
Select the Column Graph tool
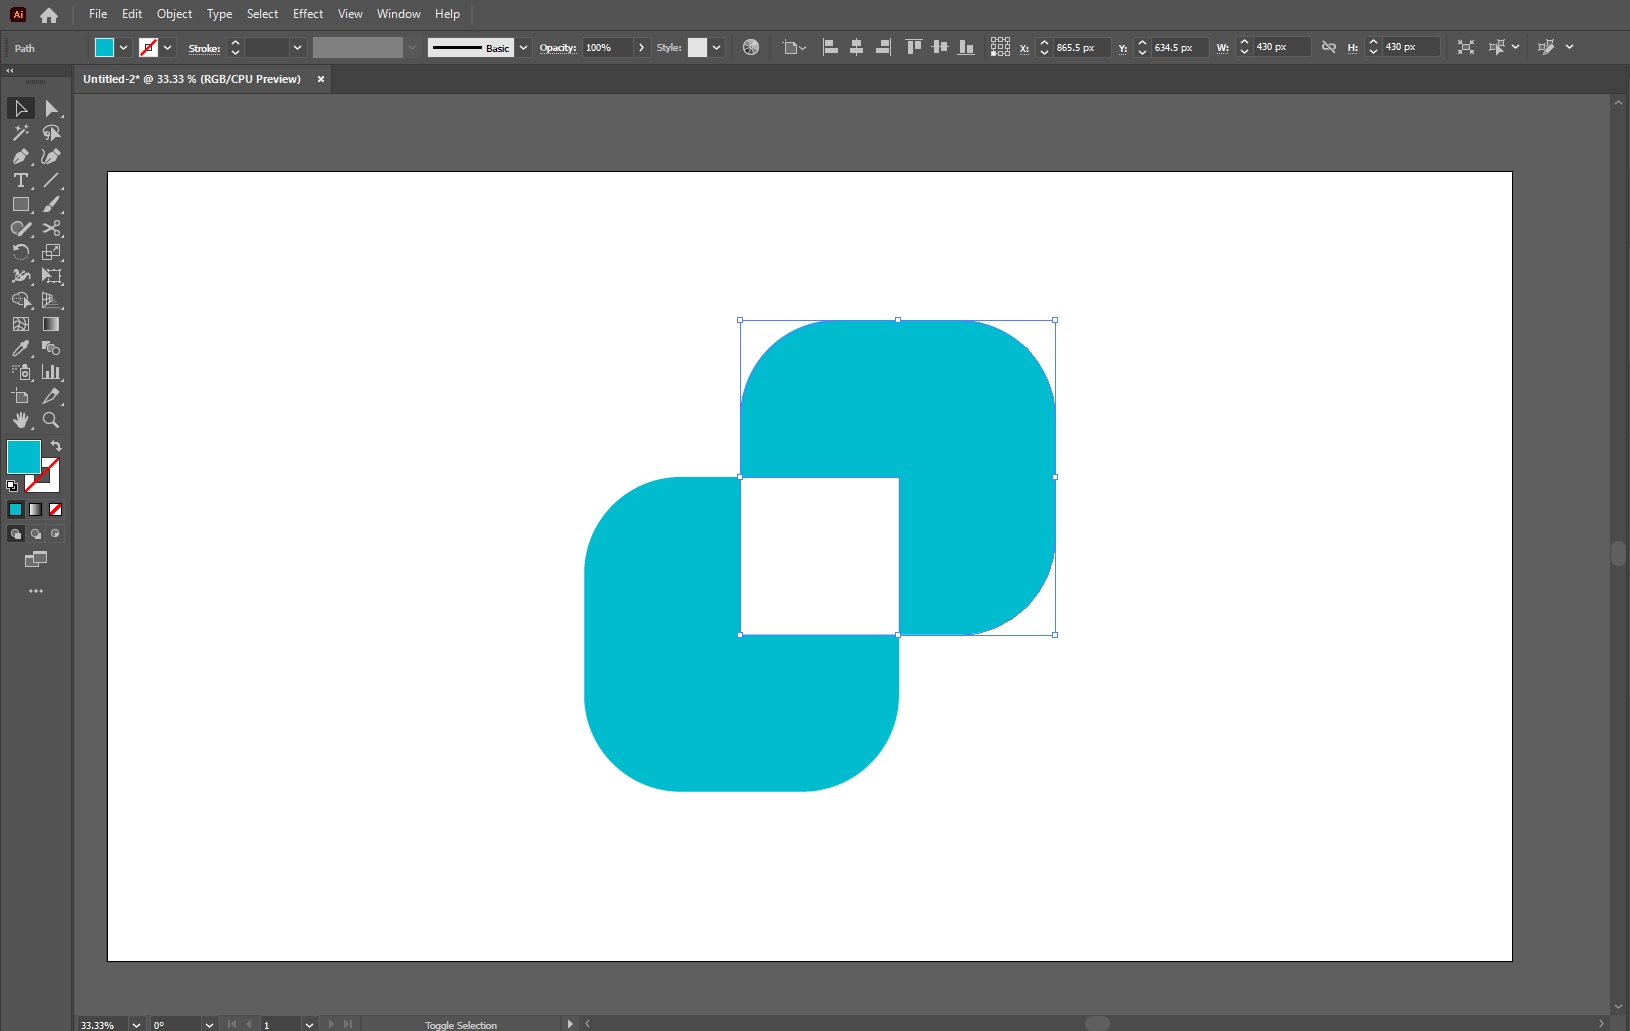click(x=51, y=372)
